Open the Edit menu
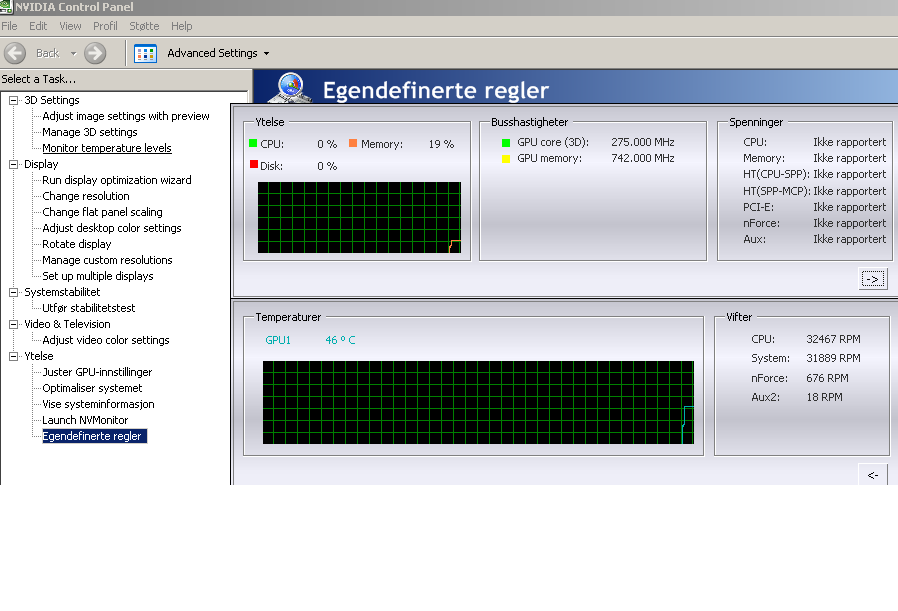This screenshot has height=611, width=898. point(38,26)
